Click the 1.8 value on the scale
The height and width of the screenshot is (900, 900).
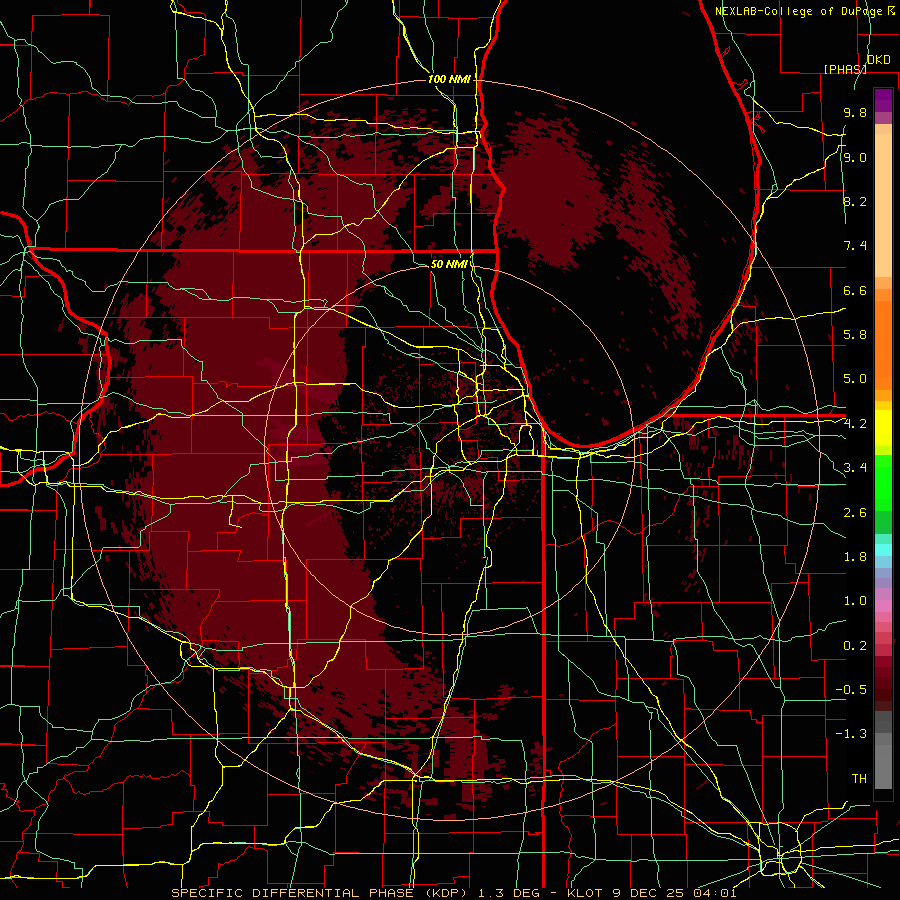pyautogui.click(x=855, y=557)
